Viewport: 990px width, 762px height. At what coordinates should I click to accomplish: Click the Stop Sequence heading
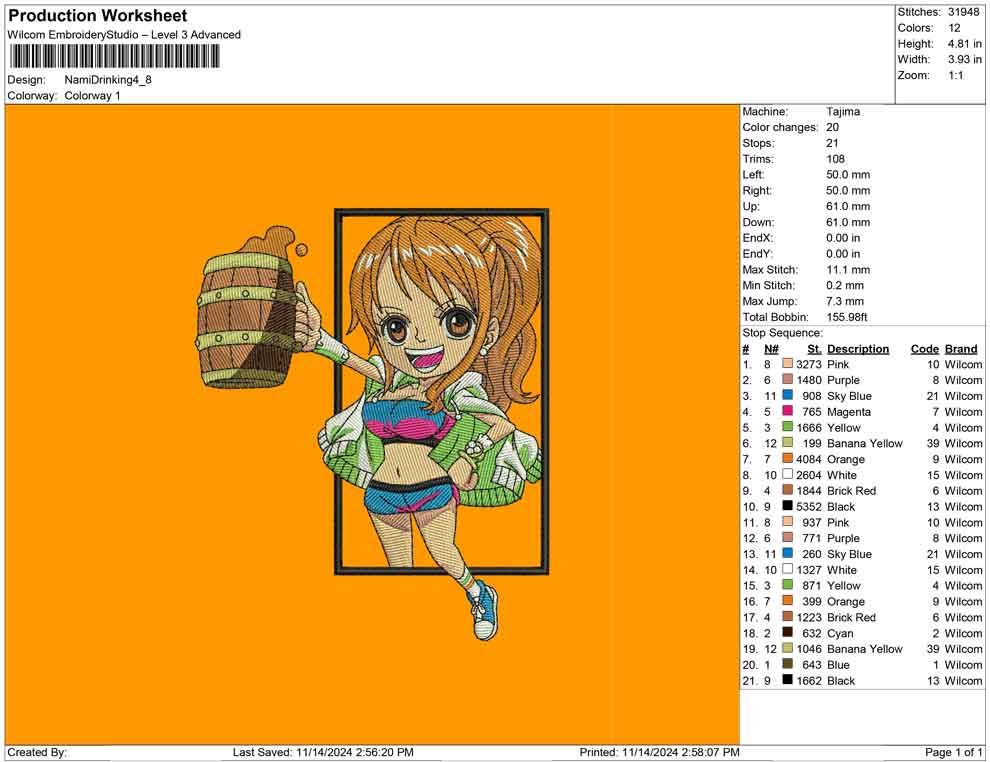[782, 333]
